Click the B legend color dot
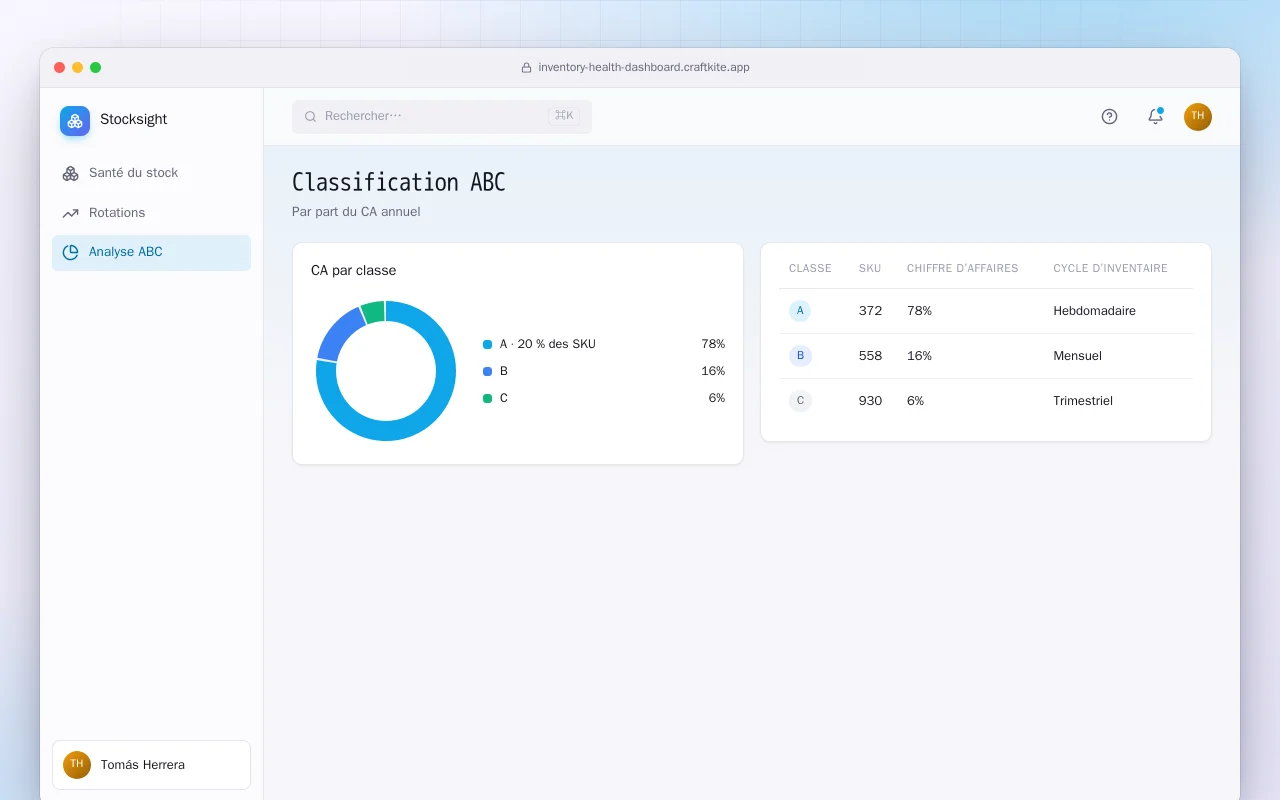1280x800 pixels. tap(487, 371)
